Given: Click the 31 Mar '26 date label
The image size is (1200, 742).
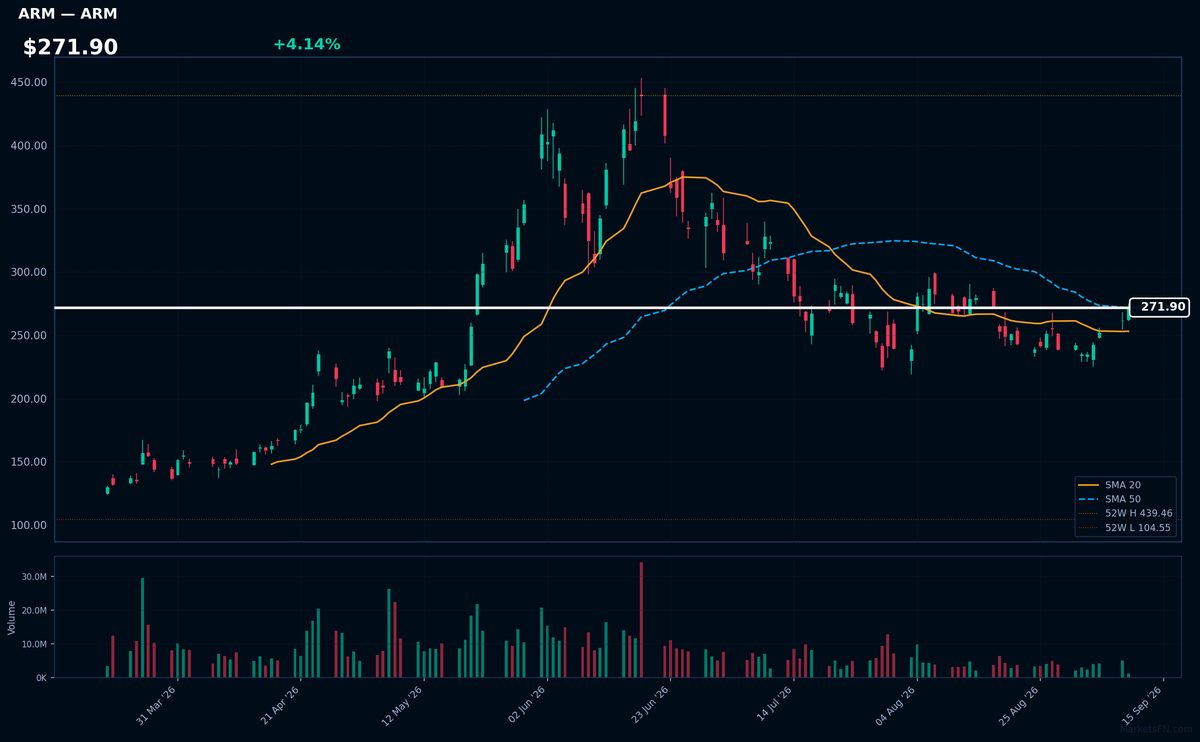Looking at the screenshot, I should tap(156, 705).
